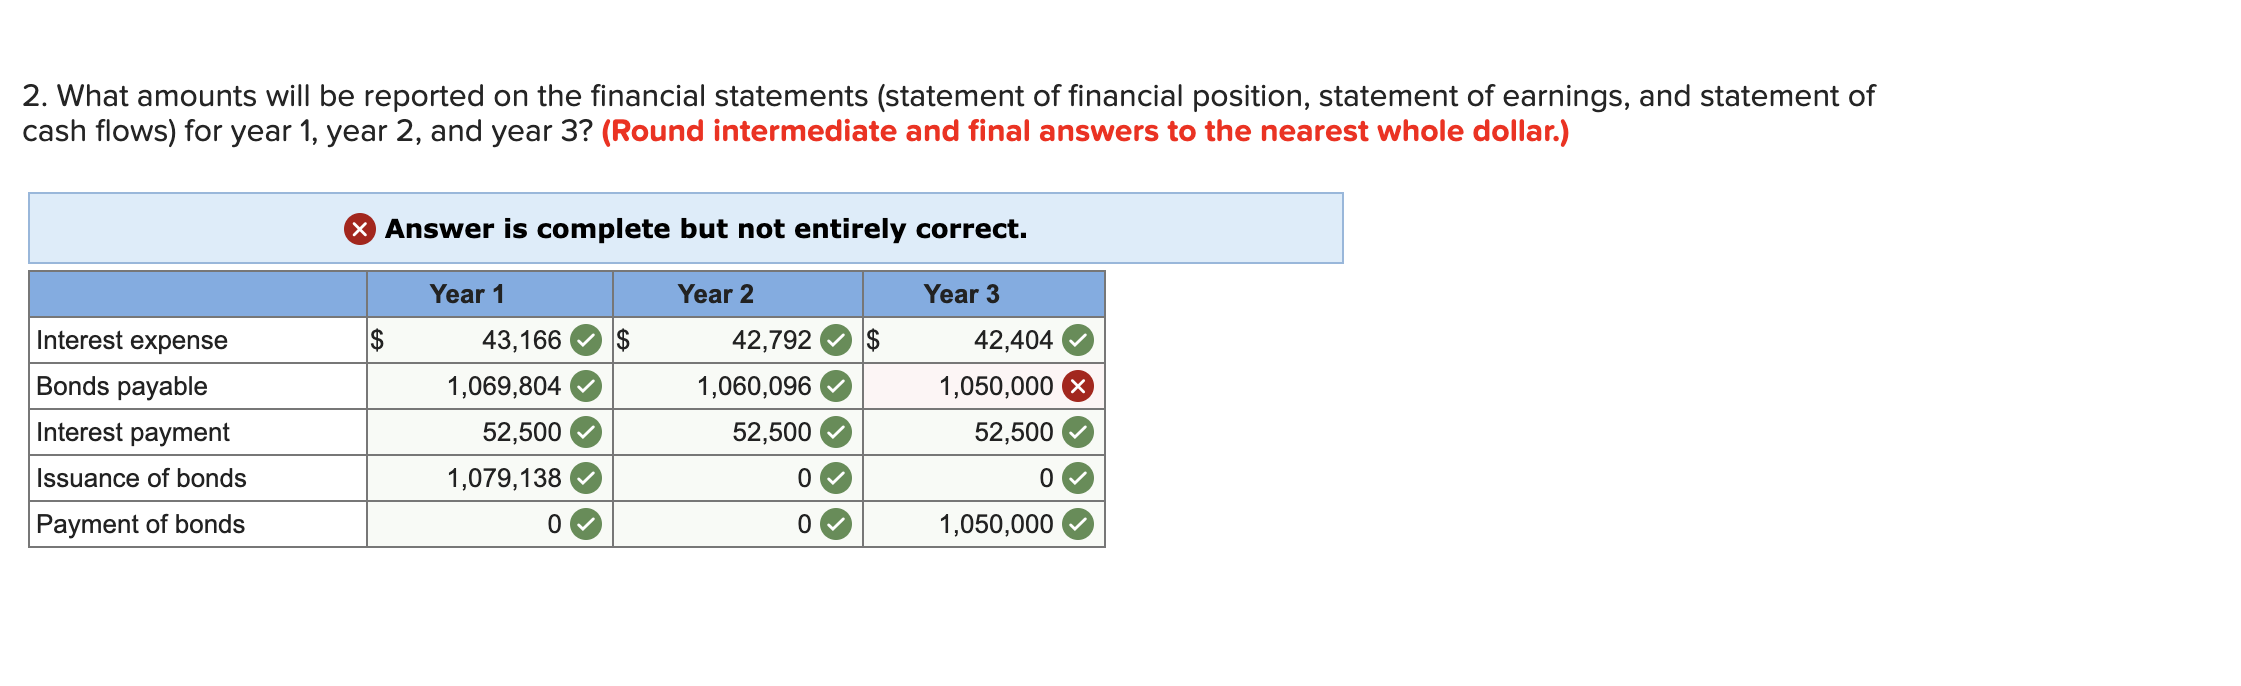Click the Year 1 column header
Viewport: 2241px width, 686px height.
click(x=468, y=294)
